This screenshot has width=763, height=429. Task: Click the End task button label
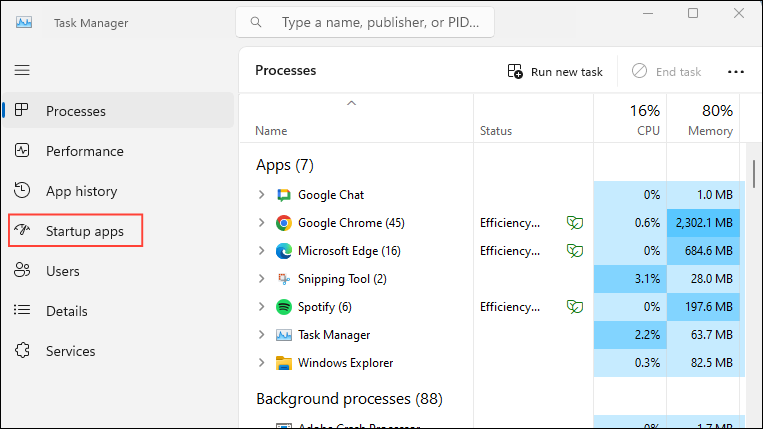(x=678, y=72)
